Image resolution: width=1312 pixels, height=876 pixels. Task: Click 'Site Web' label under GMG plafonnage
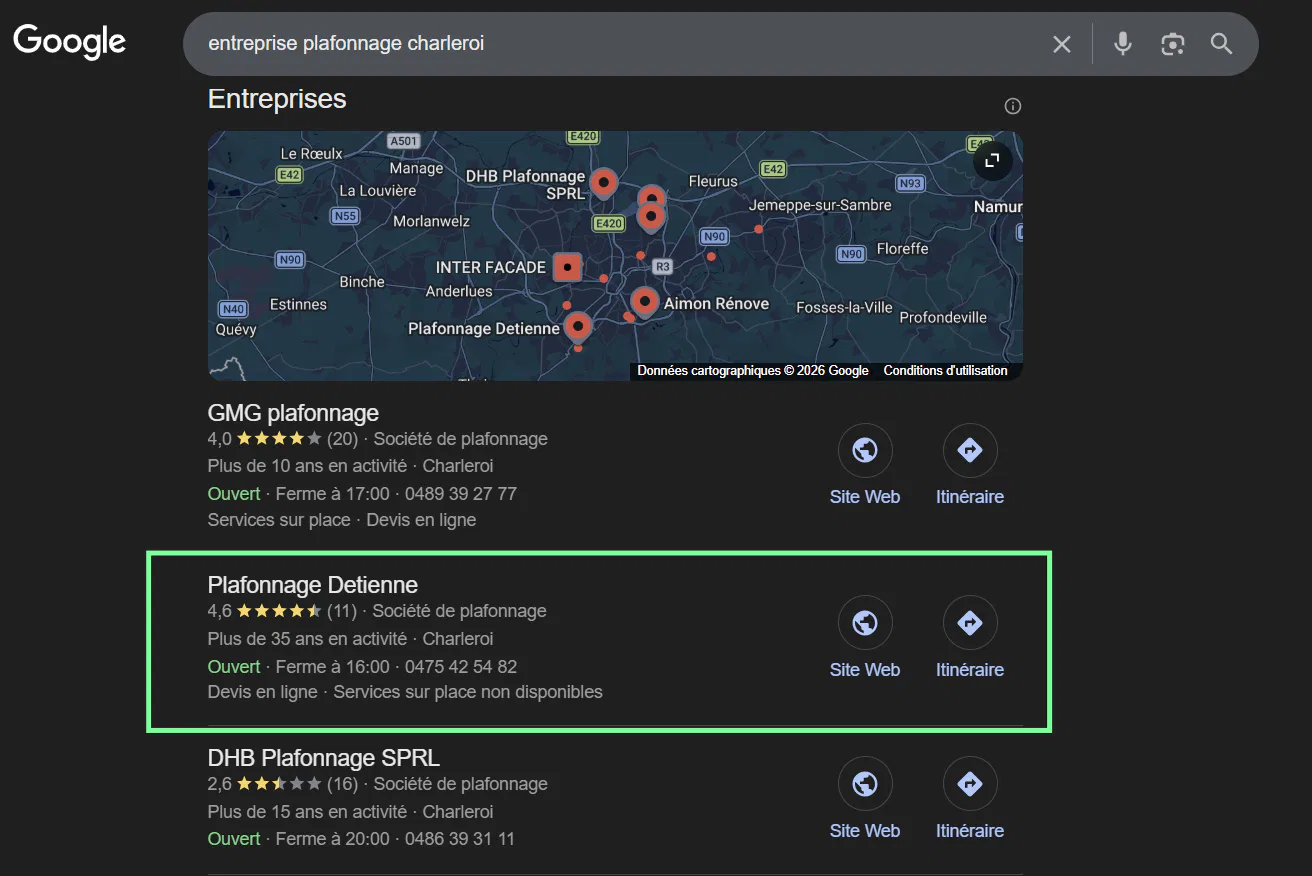865,497
